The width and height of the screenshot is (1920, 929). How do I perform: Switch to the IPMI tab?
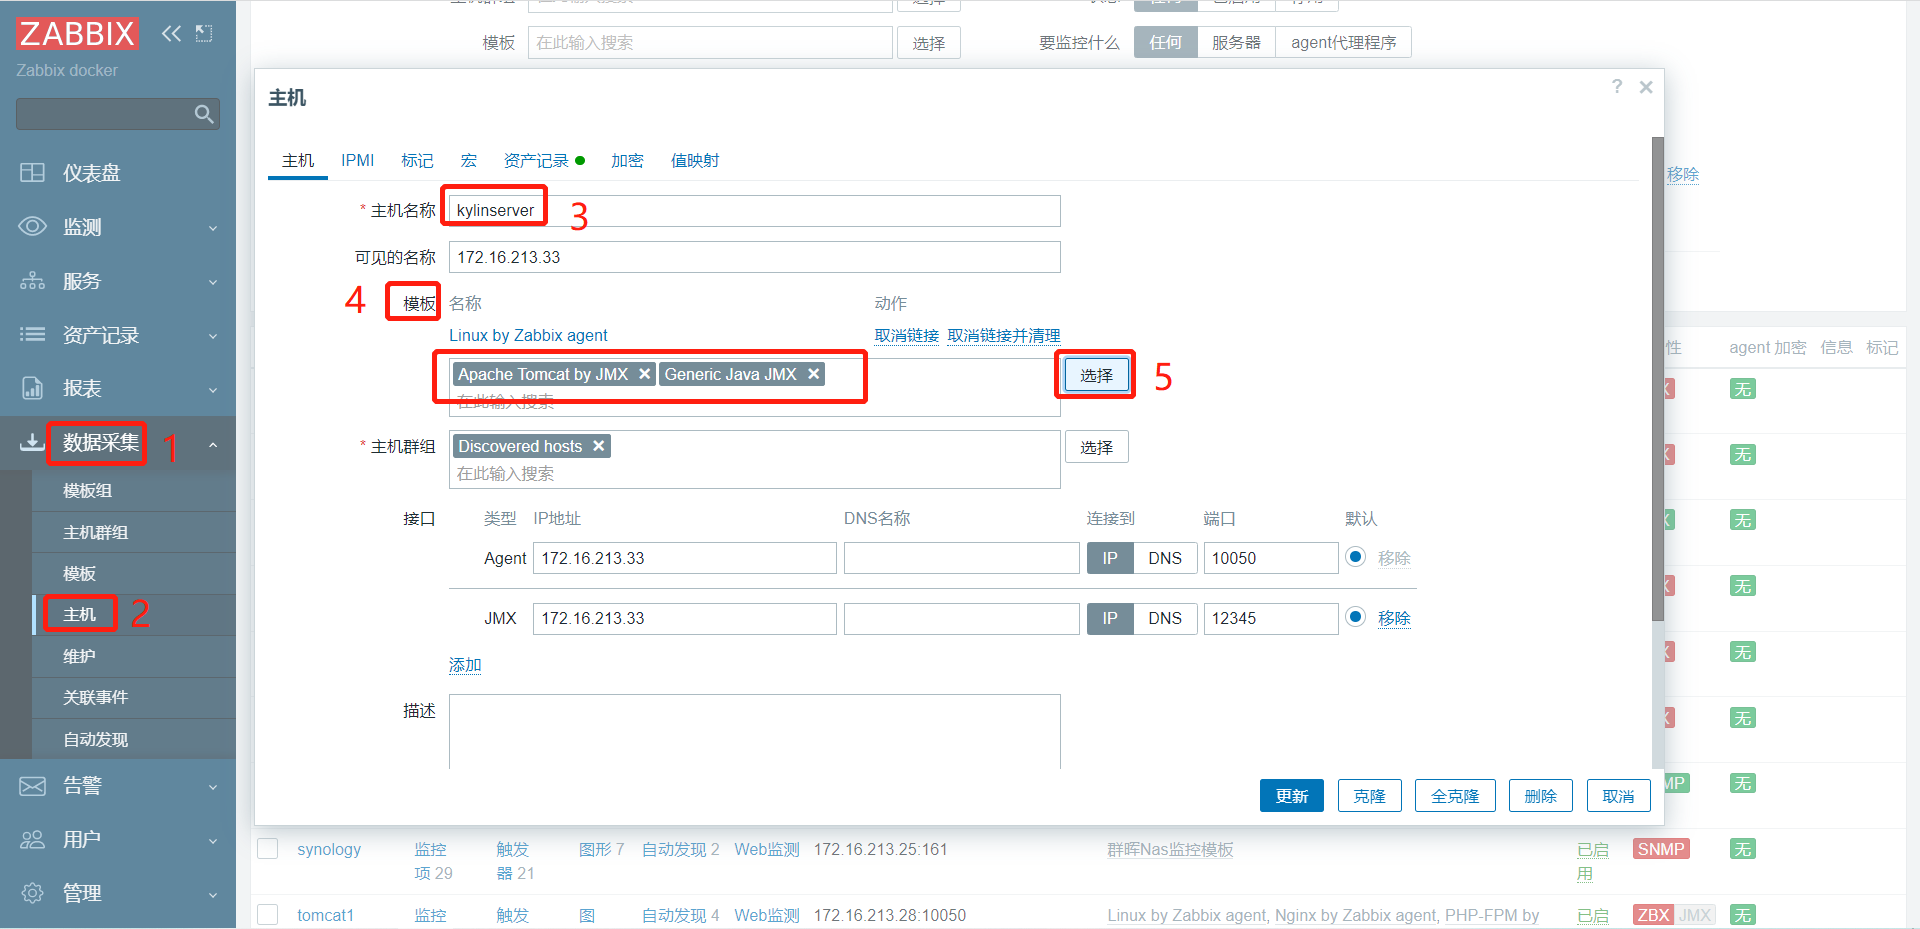point(357,160)
